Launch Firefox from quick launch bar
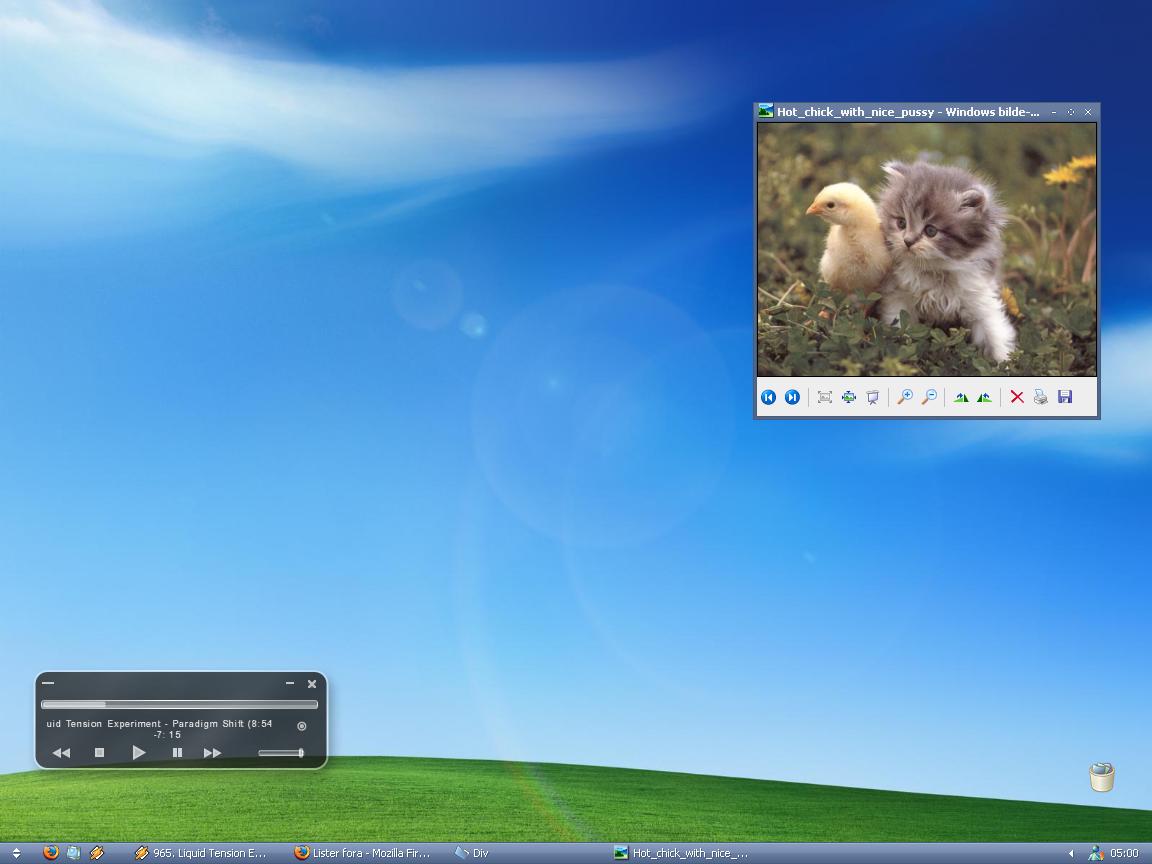The image size is (1152, 864). [x=51, y=852]
